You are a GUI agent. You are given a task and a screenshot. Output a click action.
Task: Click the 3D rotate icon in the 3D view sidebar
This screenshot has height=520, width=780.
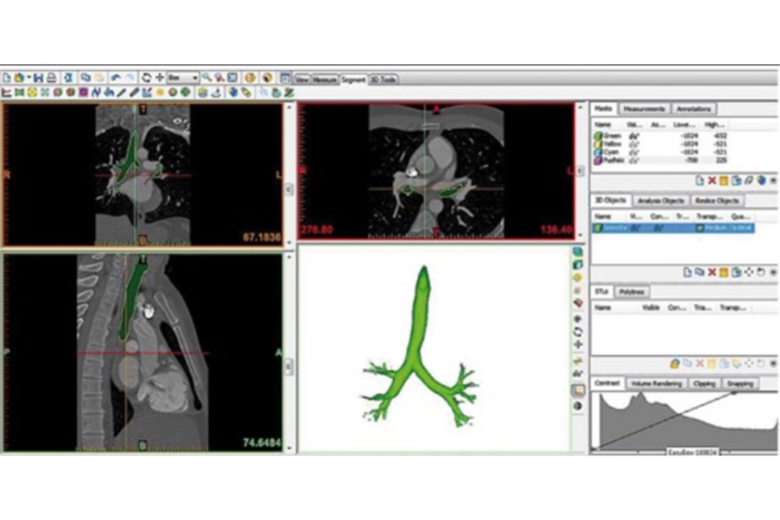click(578, 332)
